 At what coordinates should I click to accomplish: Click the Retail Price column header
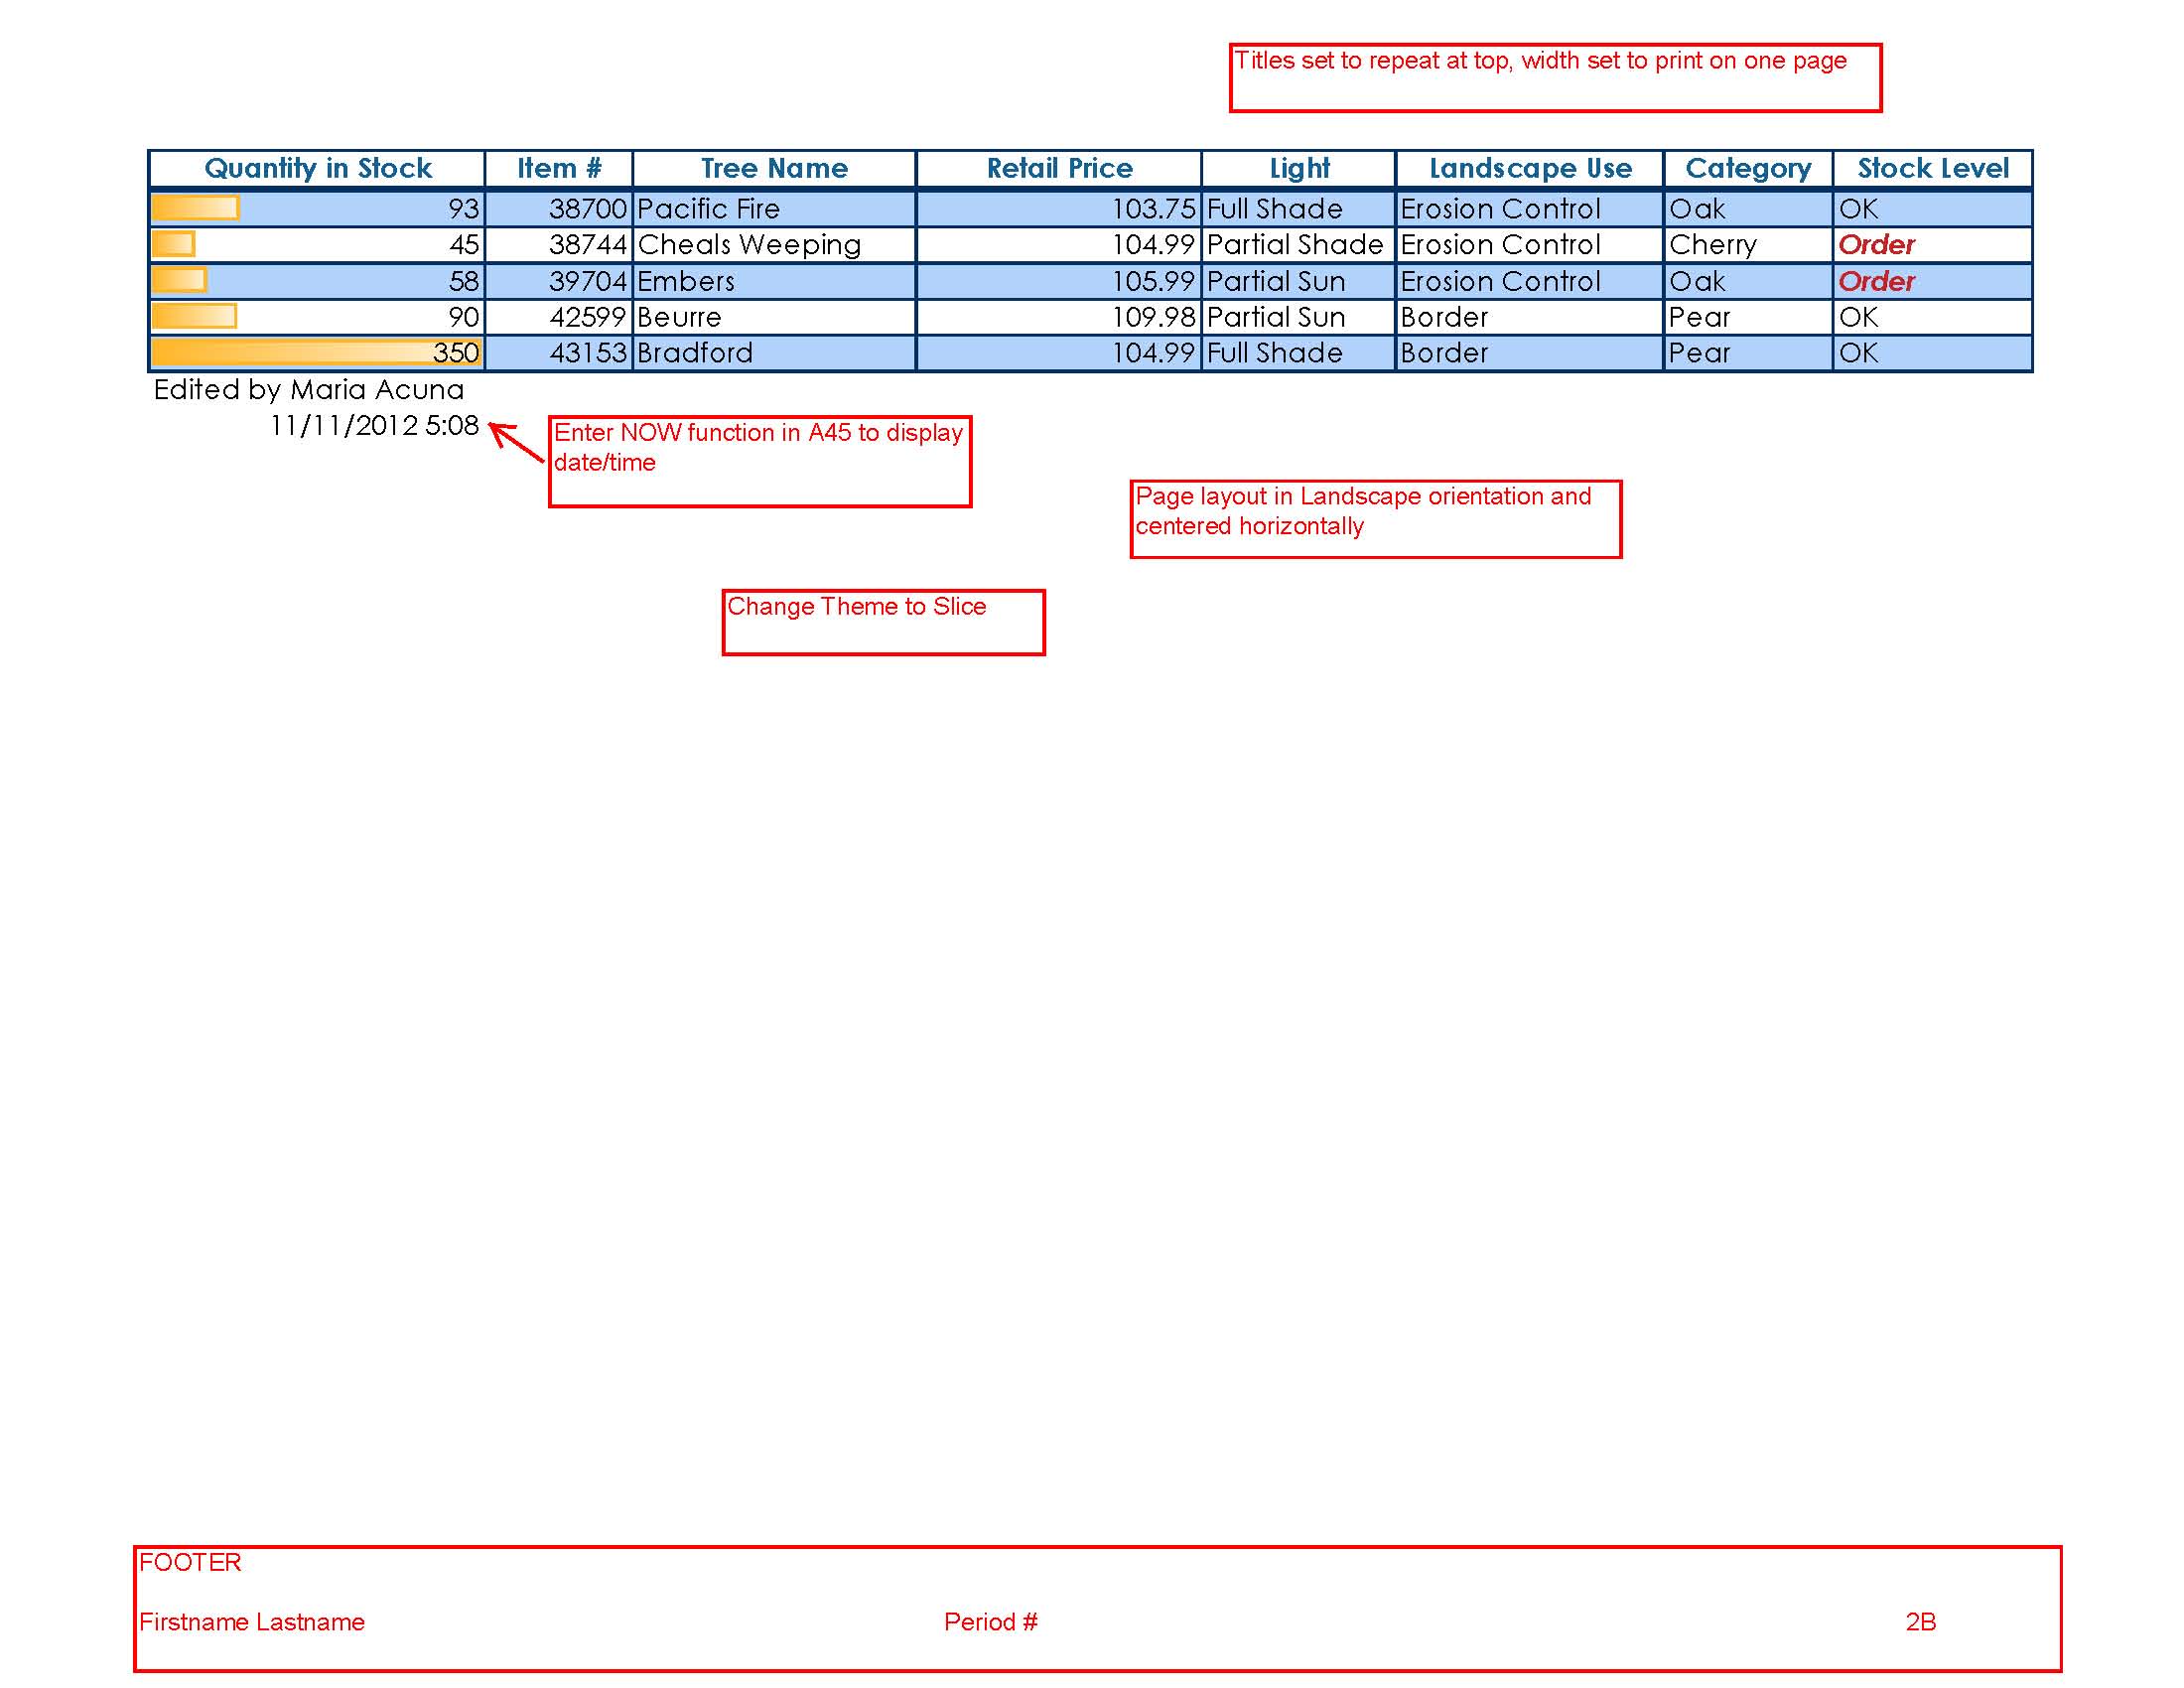point(1059,169)
